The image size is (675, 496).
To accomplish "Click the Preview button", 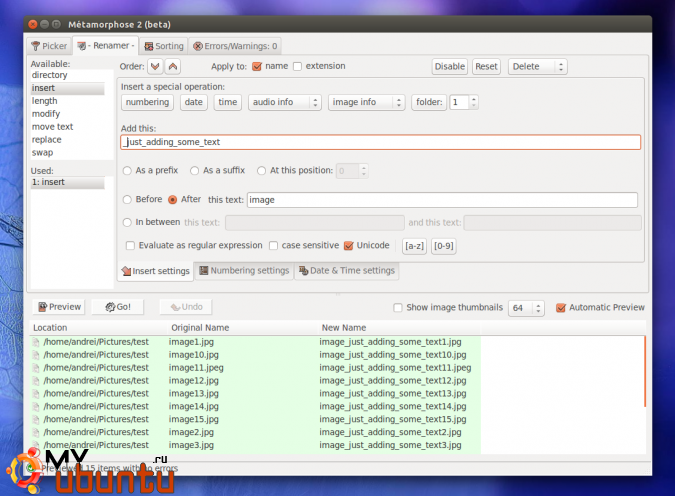I will tap(58, 307).
